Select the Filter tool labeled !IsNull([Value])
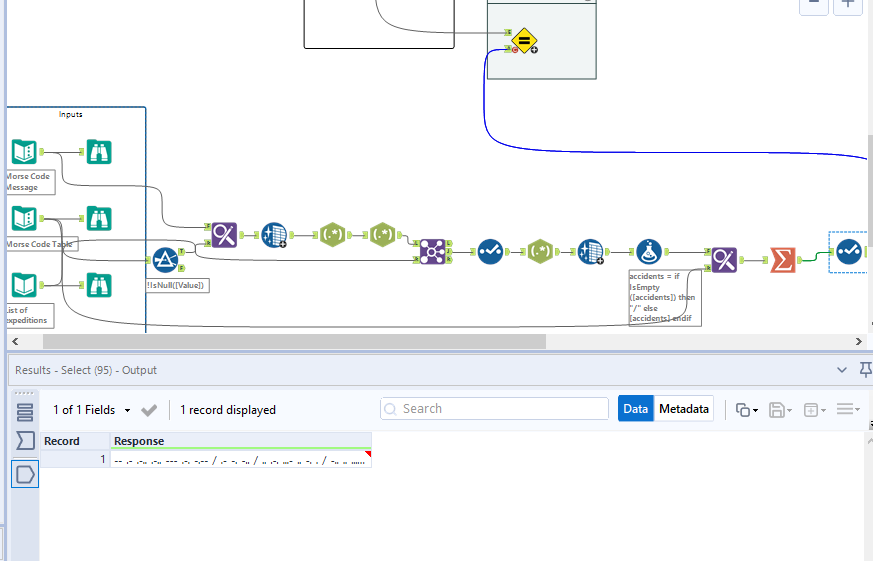 (x=165, y=260)
